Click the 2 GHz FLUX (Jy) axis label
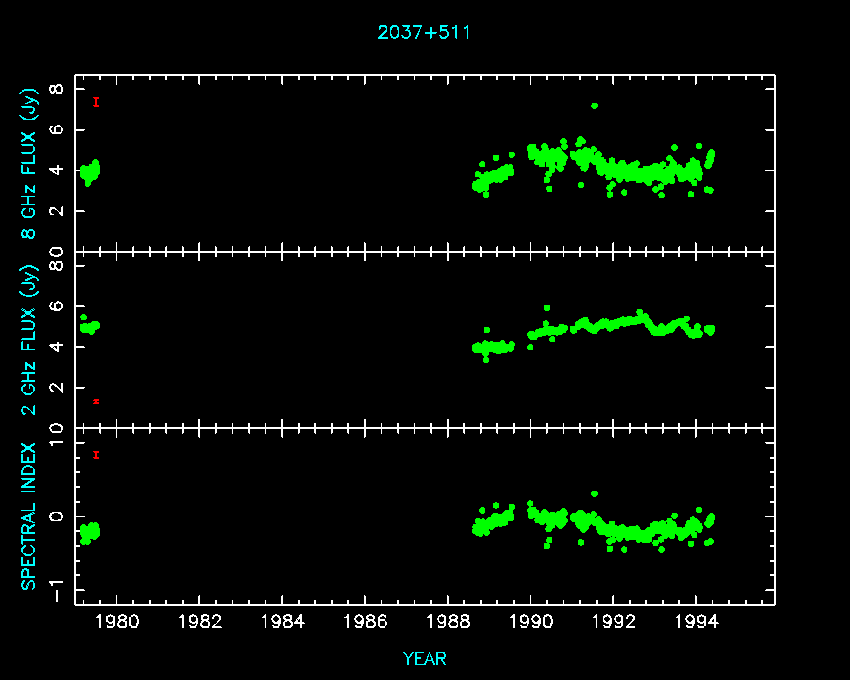850x680 pixels. [30, 340]
